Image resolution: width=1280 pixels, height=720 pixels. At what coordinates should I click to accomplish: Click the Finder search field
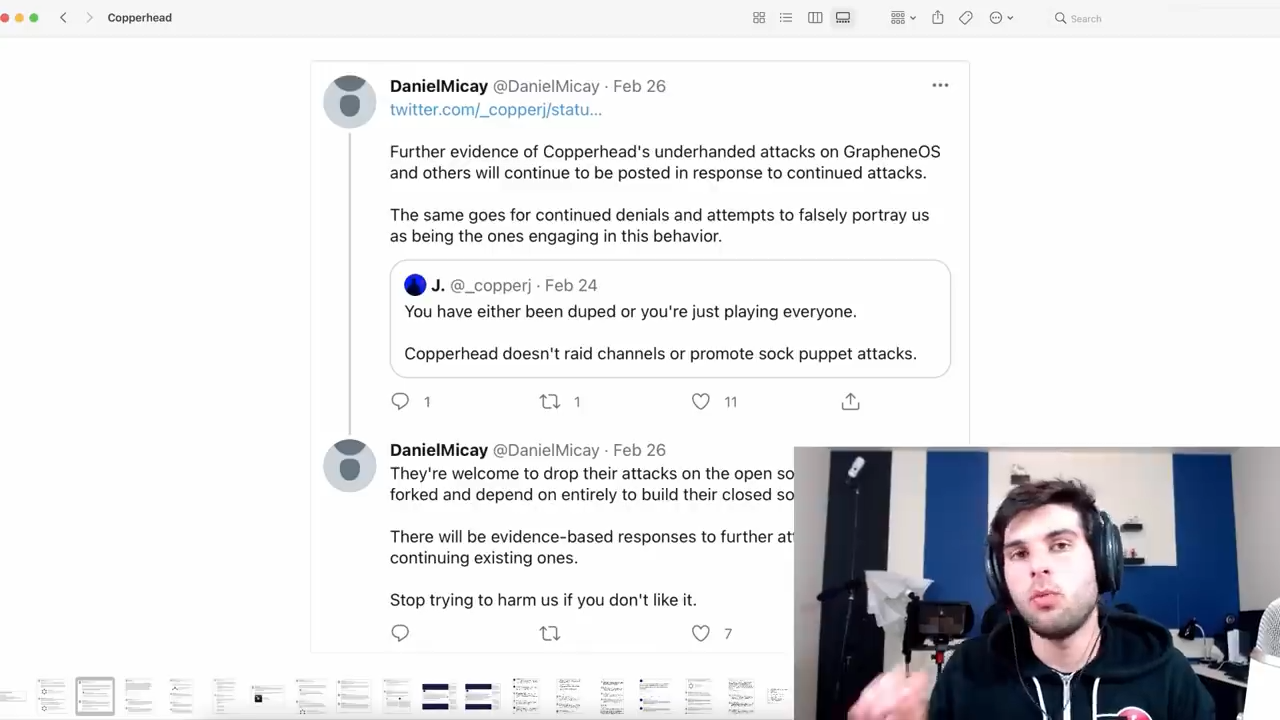point(1110,18)
